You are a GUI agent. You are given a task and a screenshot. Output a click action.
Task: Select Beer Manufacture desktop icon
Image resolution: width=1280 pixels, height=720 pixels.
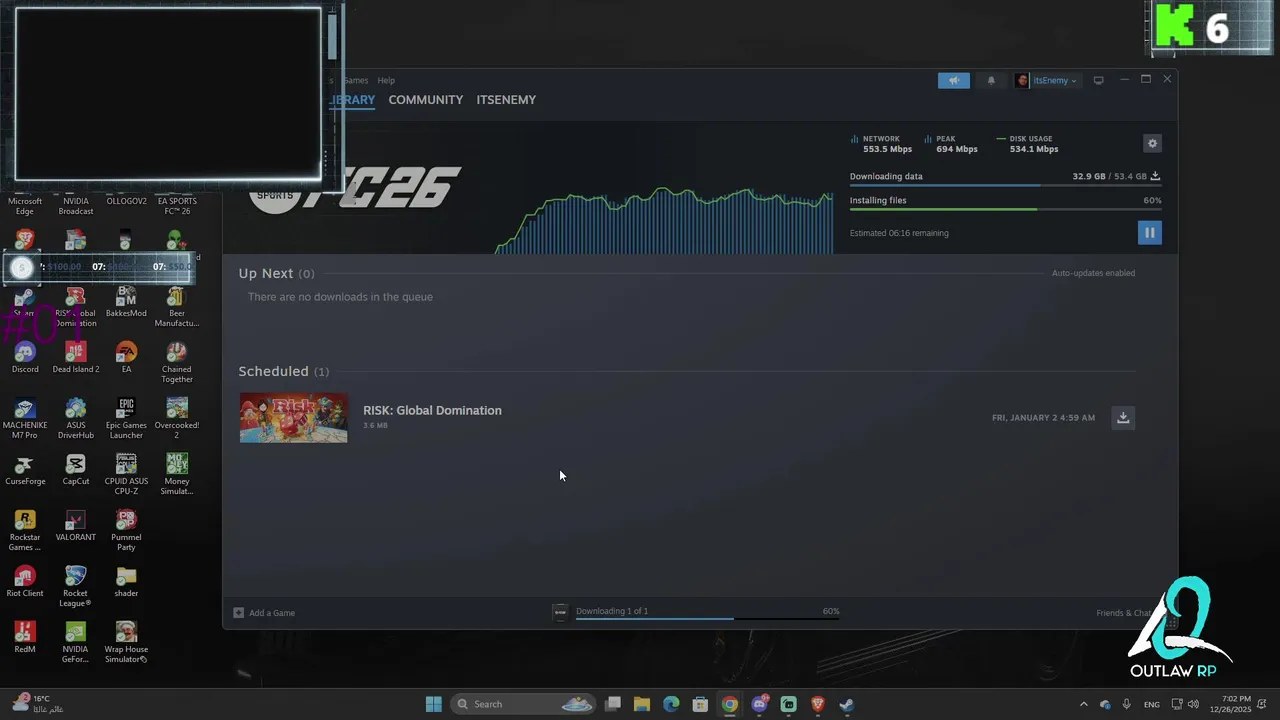tap(177, 306)
